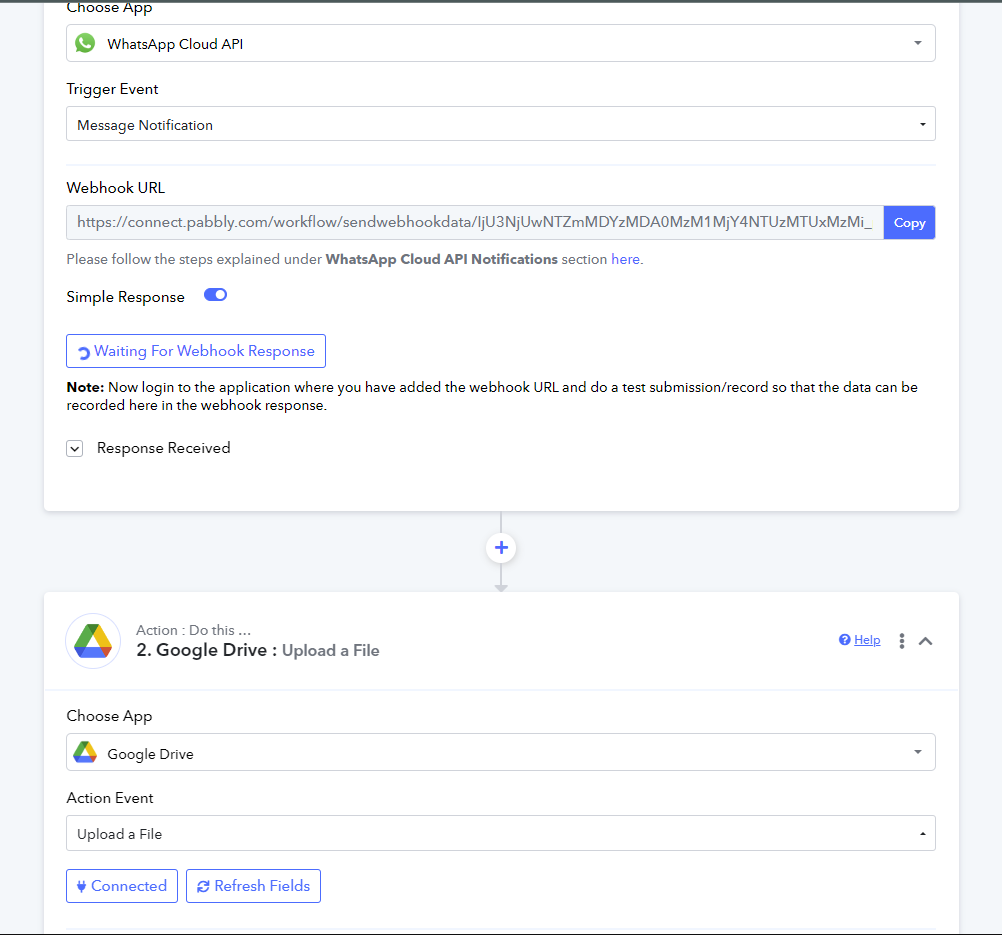
Task: Click the Google Drive logo in step header
Action: 93,641
